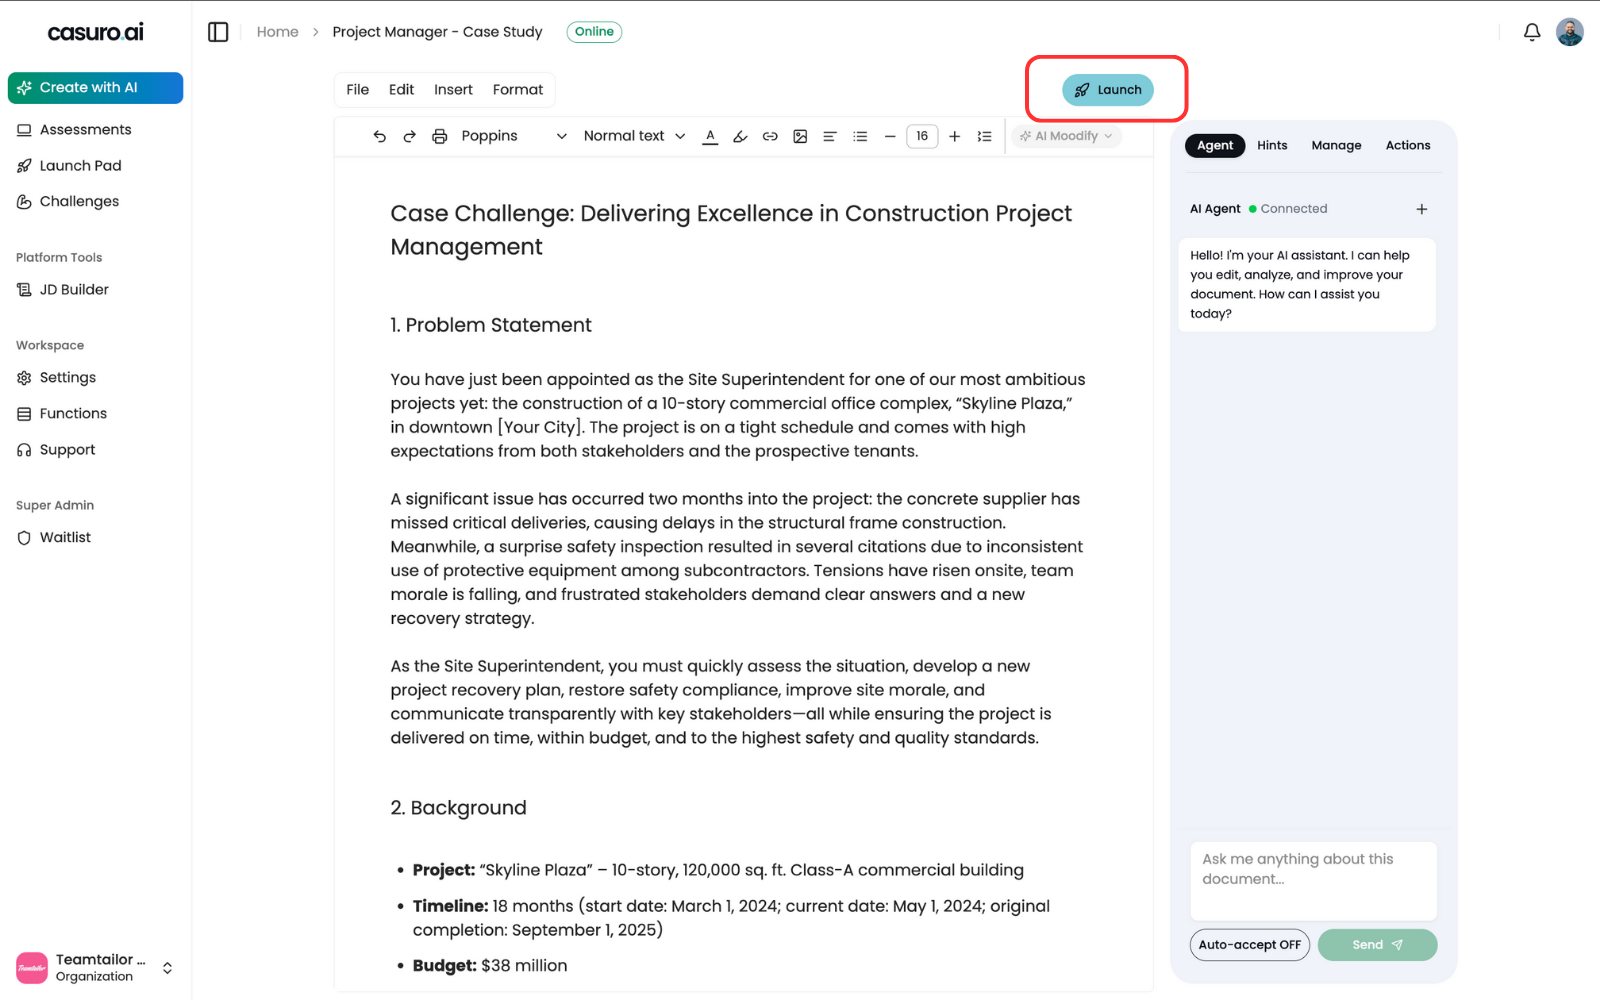This screenshot has width=1600, height=1000.
Task: Print the document
Action: point(440,136)
